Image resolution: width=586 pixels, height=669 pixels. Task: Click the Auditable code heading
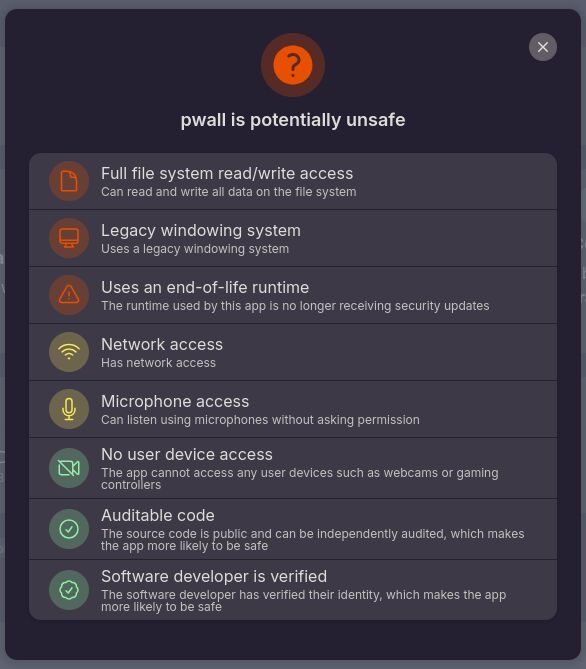tap(158, 515)
